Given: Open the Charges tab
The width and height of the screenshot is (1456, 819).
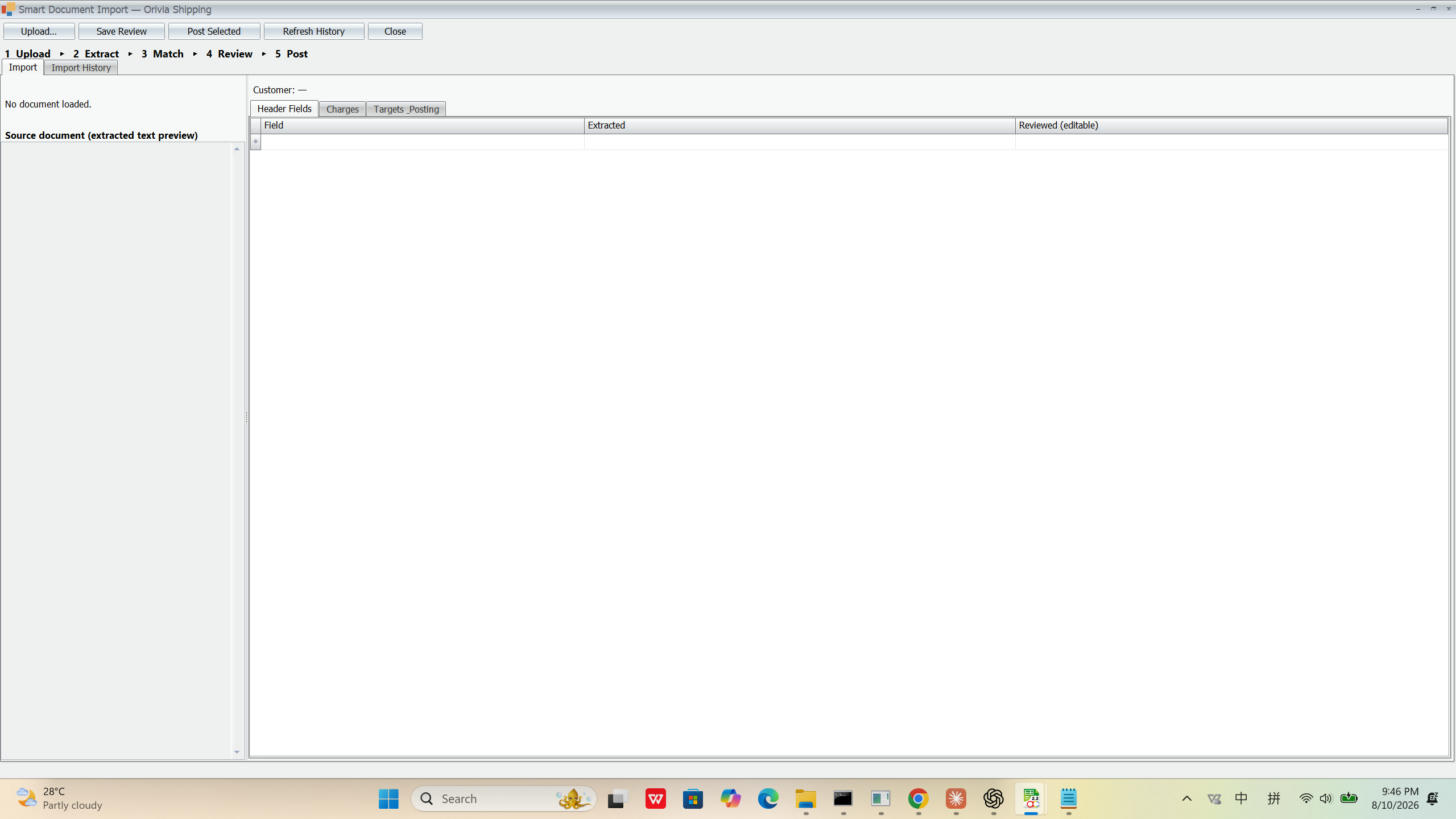Looking at the screenshot, I should 342,109.
